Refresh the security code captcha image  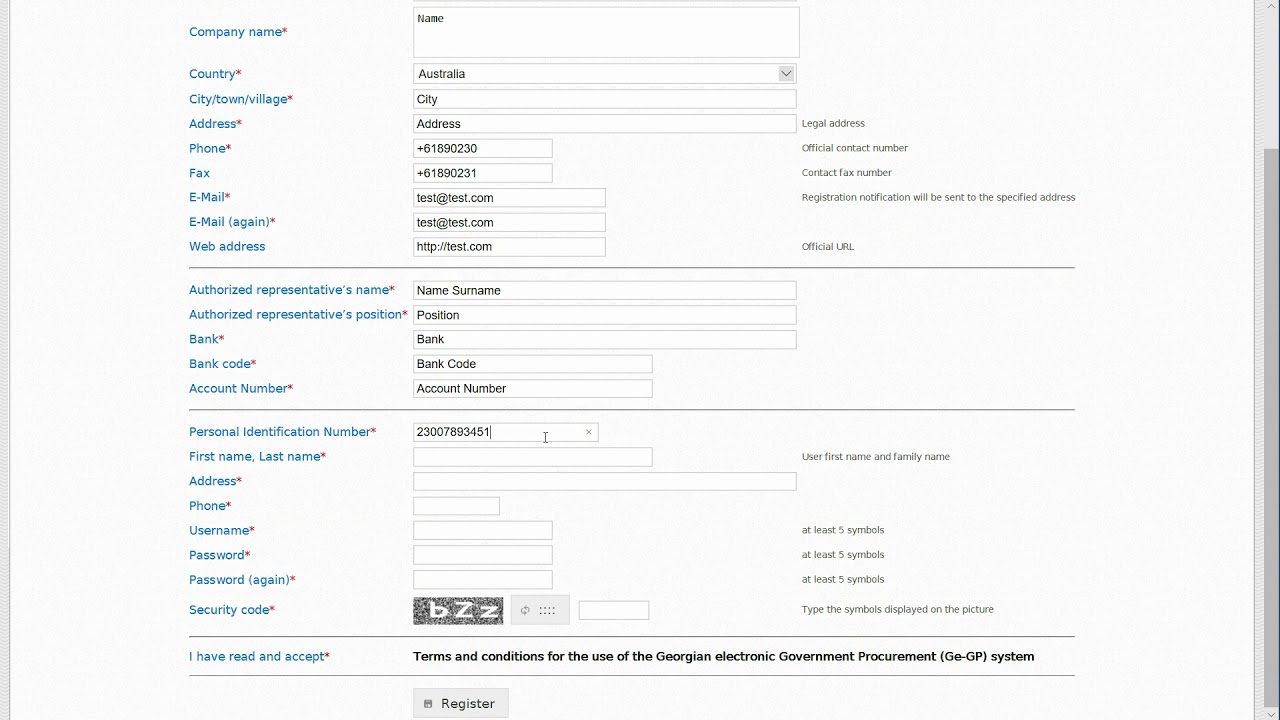pyautogui.click(x=540, y=610)
